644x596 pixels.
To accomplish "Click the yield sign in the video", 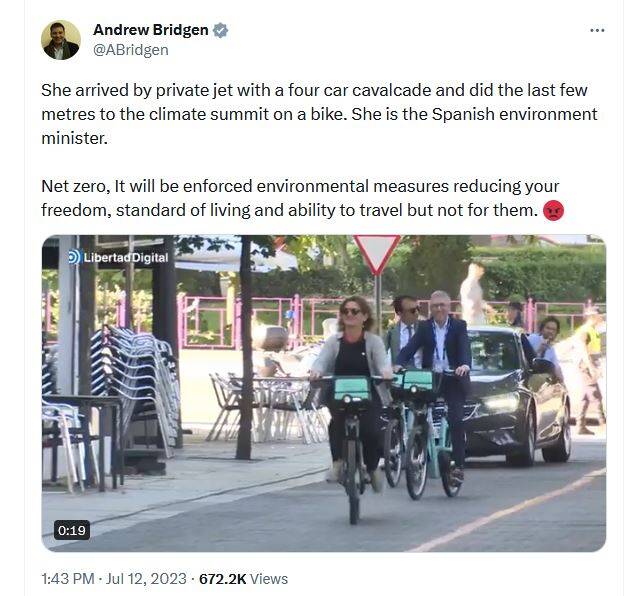I will (376, 252).
